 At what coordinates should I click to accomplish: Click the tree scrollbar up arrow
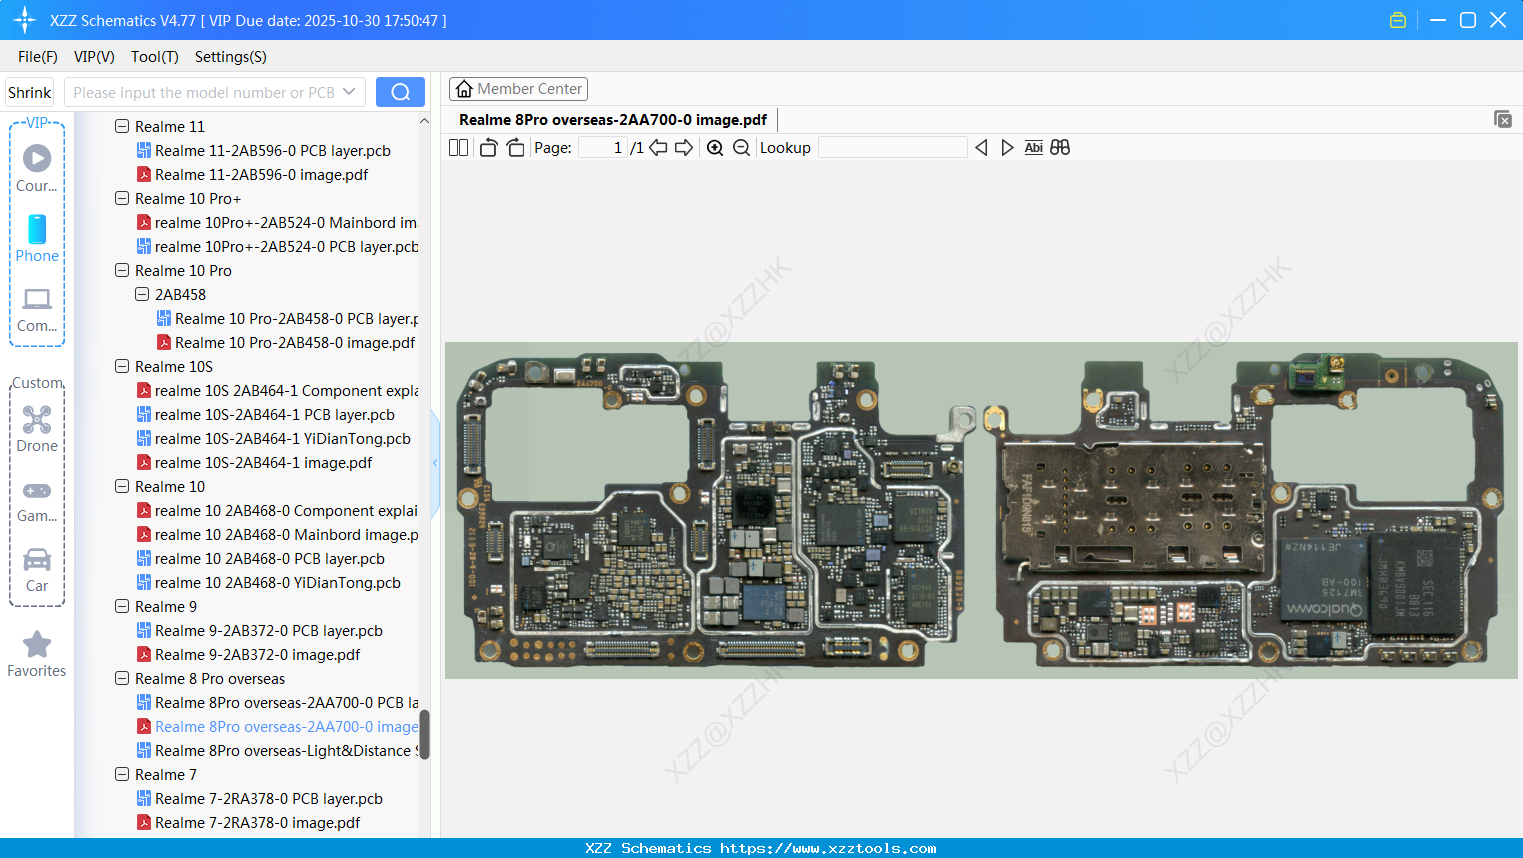click(x=424, y=121)
